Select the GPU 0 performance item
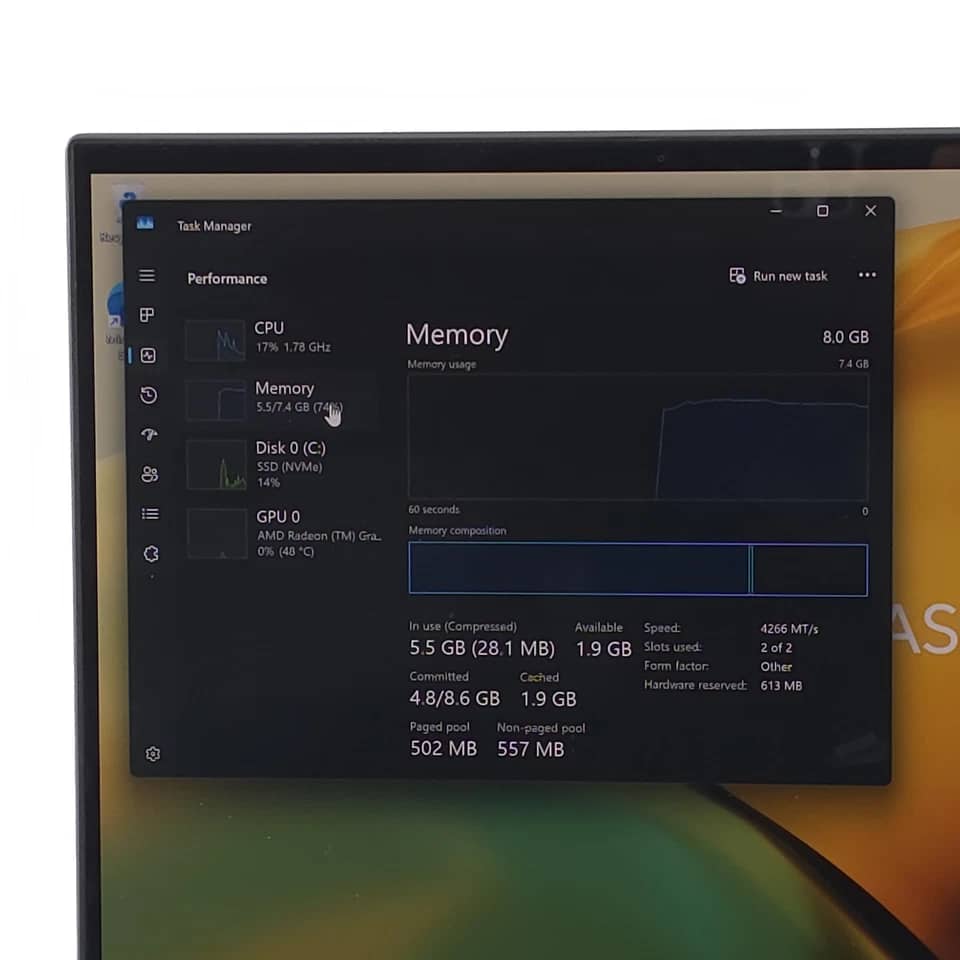This screenshot has height=960, width=960. [283, 533]
